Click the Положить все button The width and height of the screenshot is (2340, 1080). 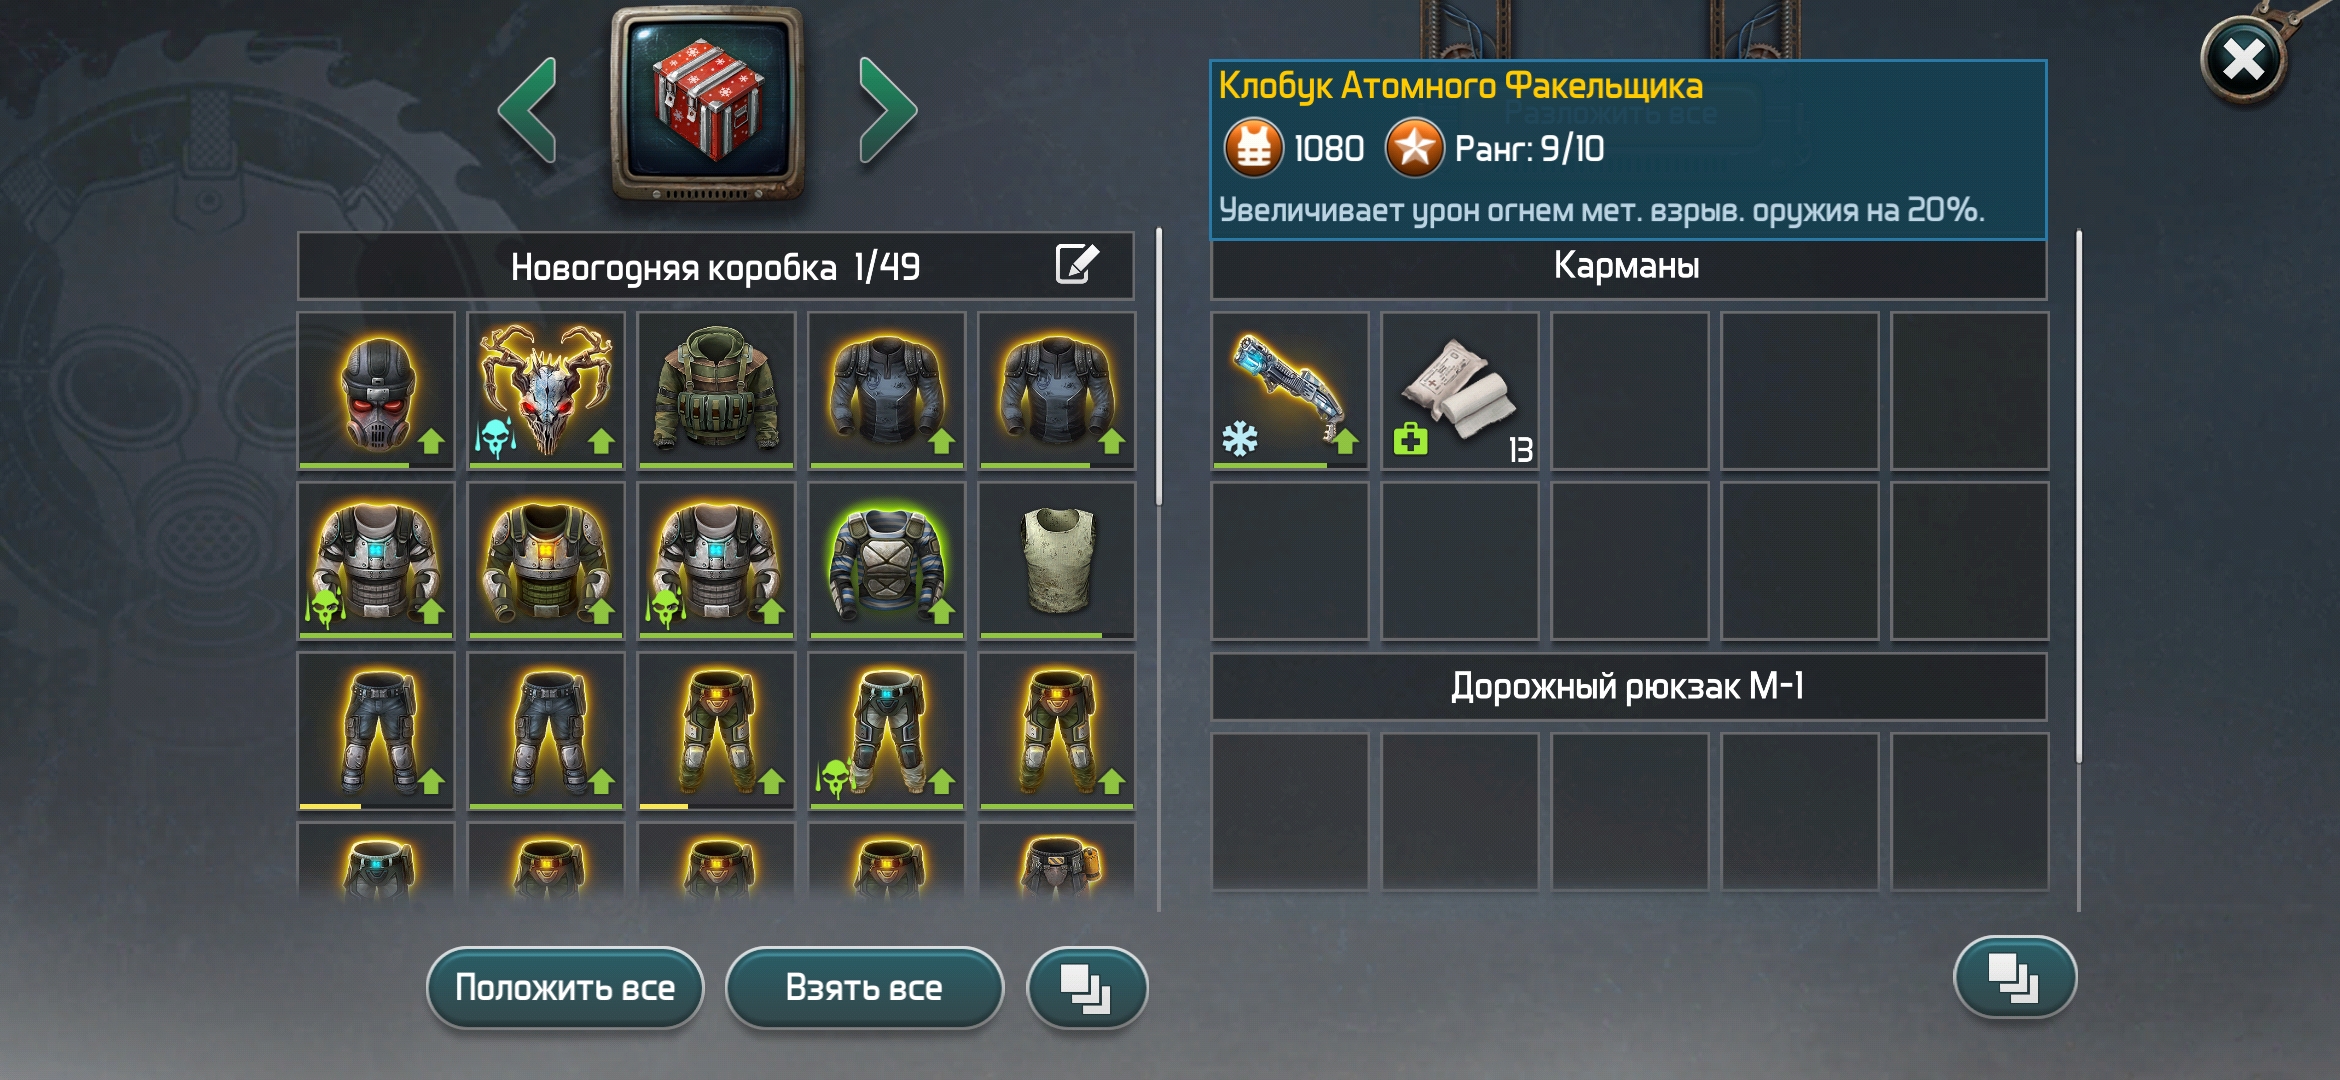tap(565, 988)
